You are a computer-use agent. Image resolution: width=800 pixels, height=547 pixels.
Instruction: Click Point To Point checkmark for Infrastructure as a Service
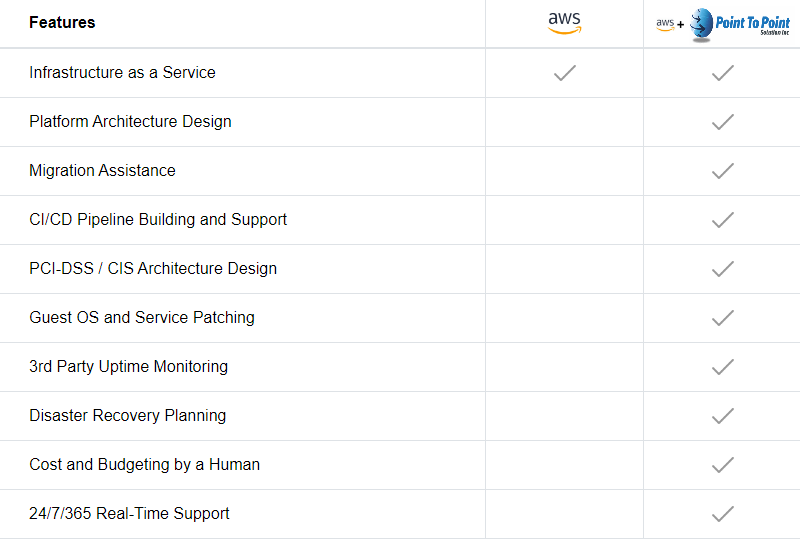pos(723,73)
